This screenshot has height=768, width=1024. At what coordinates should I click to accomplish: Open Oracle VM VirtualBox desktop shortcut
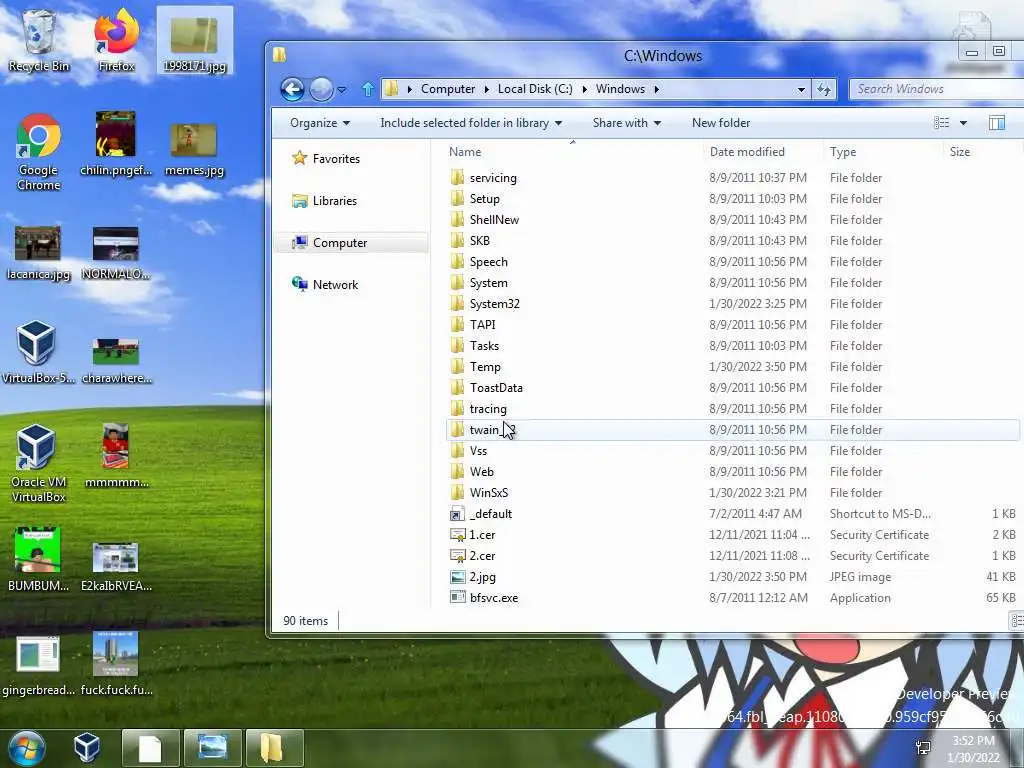pyautogui.click(x=39, y=464)
